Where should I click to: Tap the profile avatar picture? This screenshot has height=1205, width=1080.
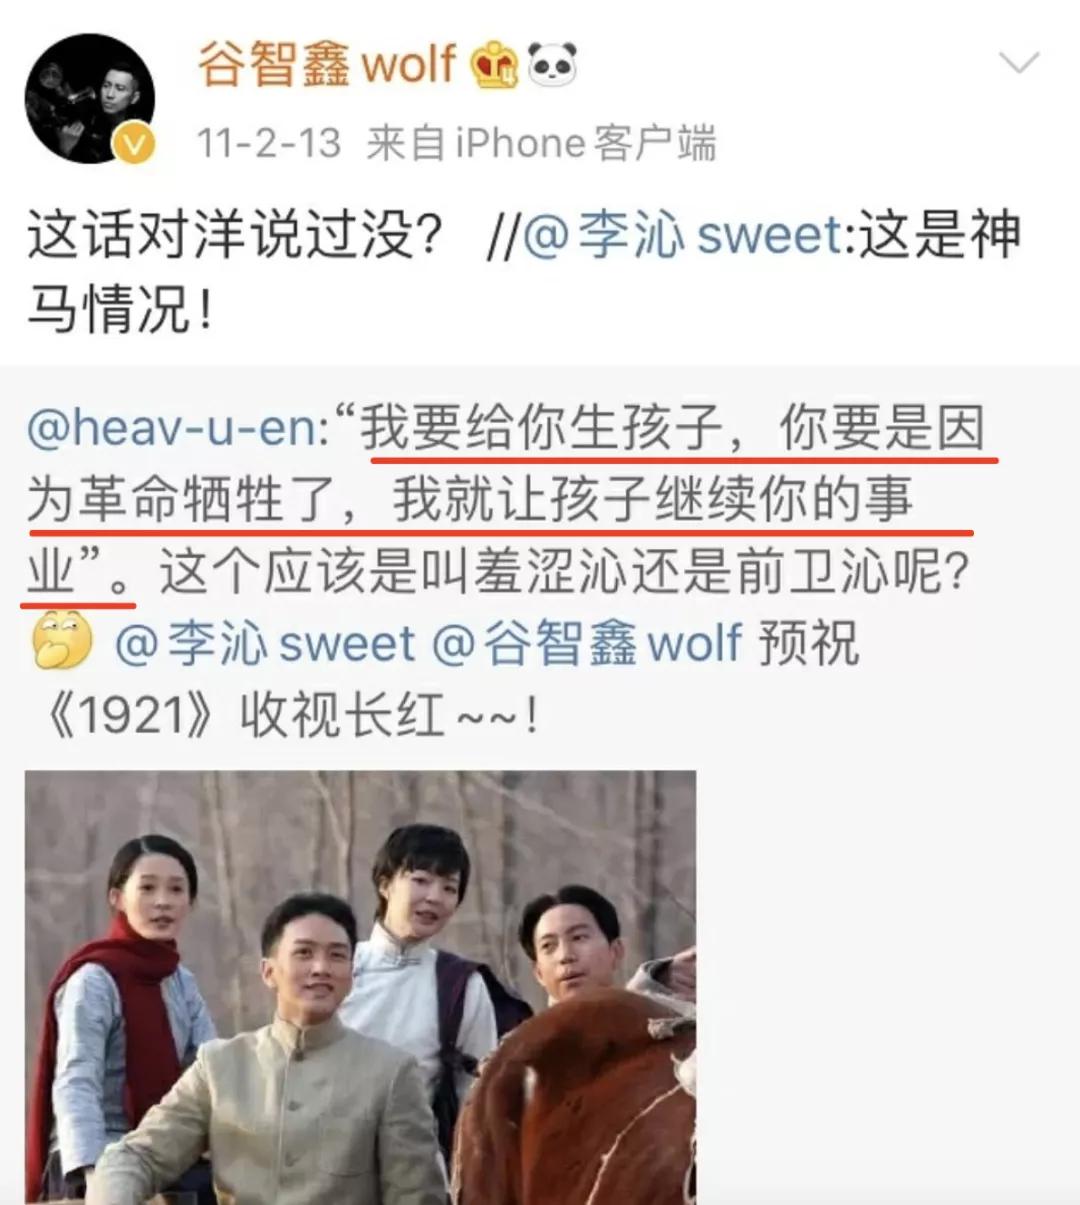point(89,98)
